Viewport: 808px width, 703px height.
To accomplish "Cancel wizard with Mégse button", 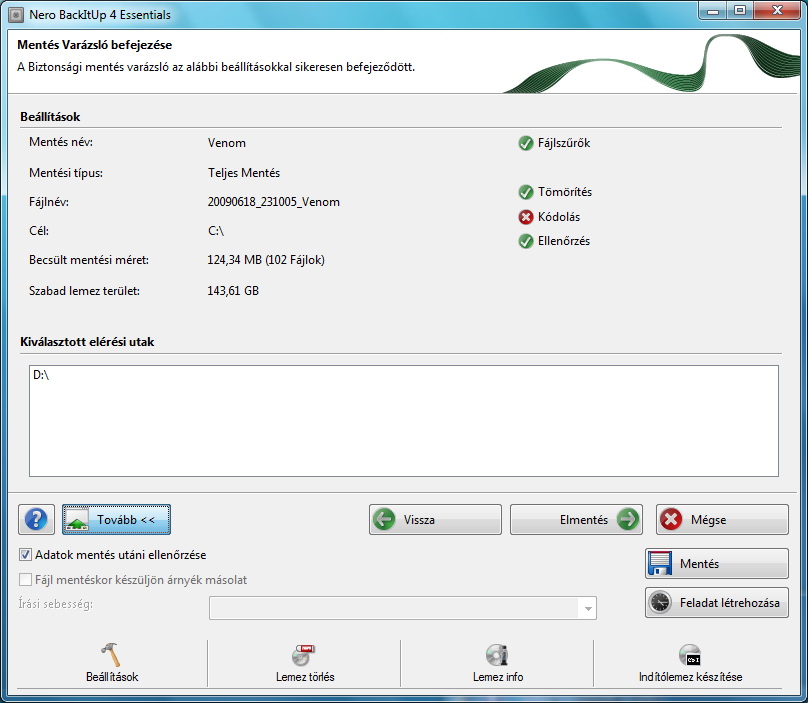I will [x=722, y=520].
